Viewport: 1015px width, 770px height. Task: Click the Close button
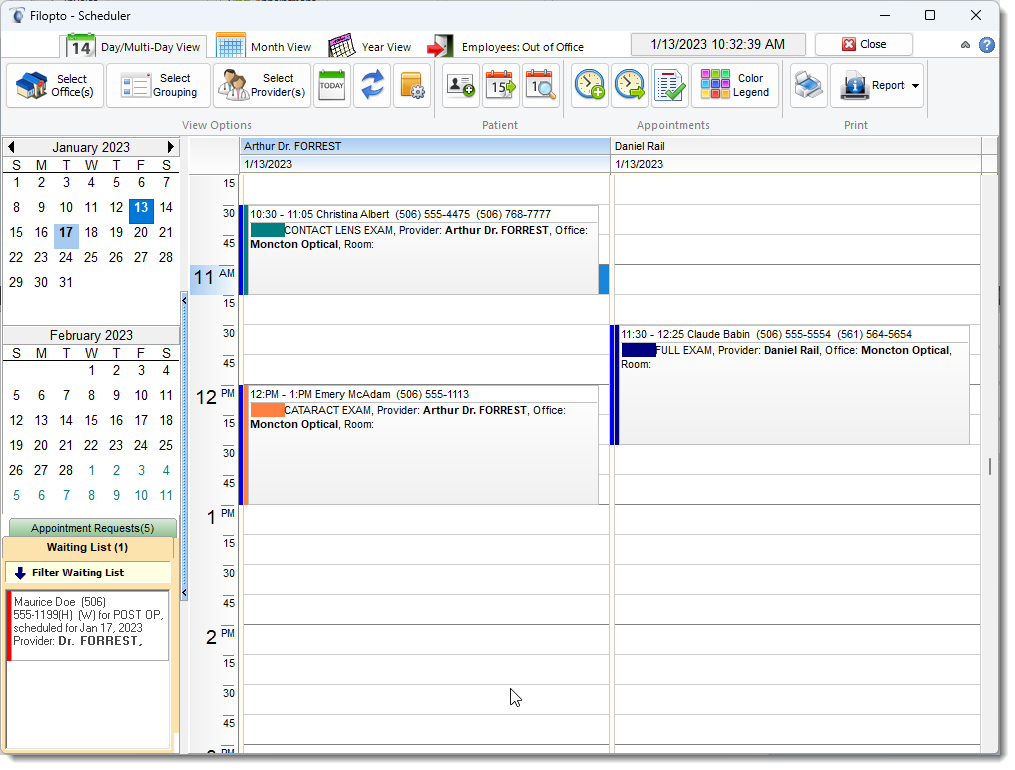click(x=863, y=44)
